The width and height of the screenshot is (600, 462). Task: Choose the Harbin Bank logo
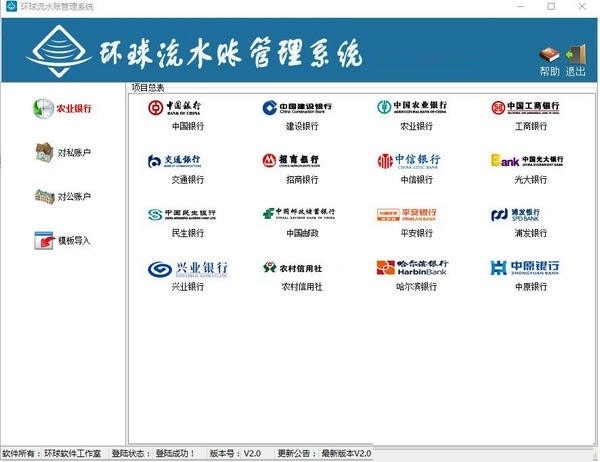click(412, 268)
